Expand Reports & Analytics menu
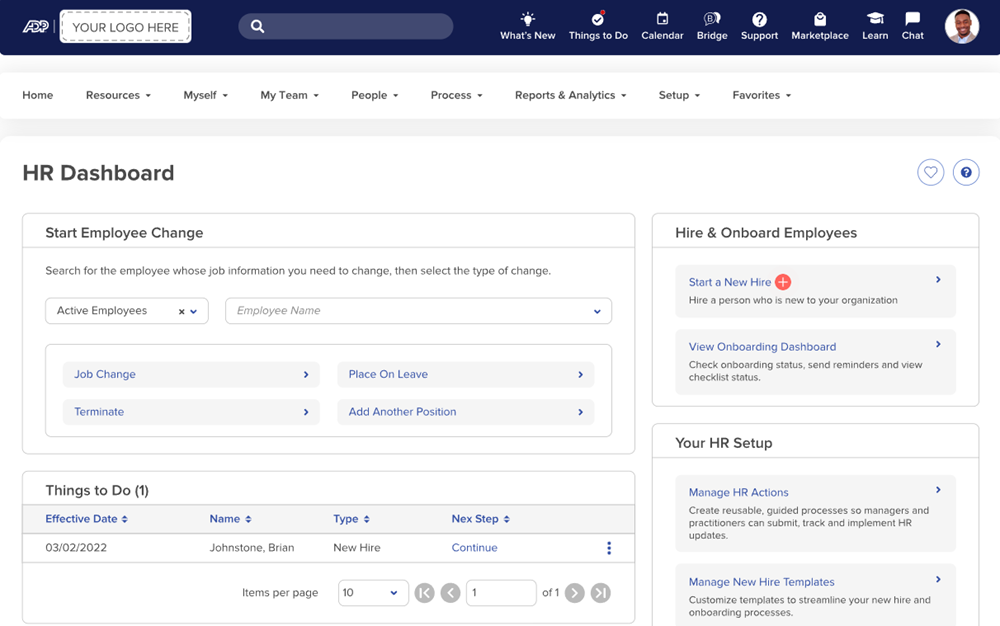The image size is (1000, 626). (x=570, y=95)
